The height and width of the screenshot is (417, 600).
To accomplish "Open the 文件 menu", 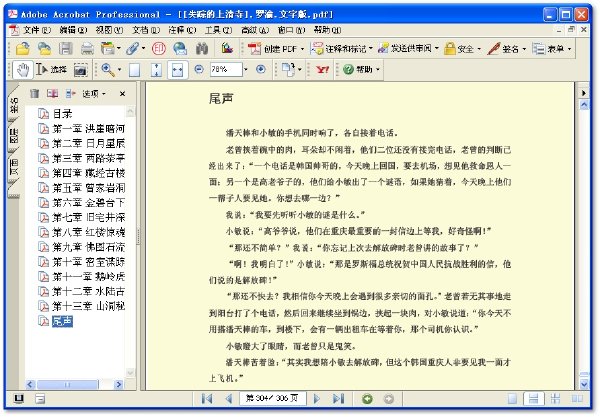I will pos(36,30).
